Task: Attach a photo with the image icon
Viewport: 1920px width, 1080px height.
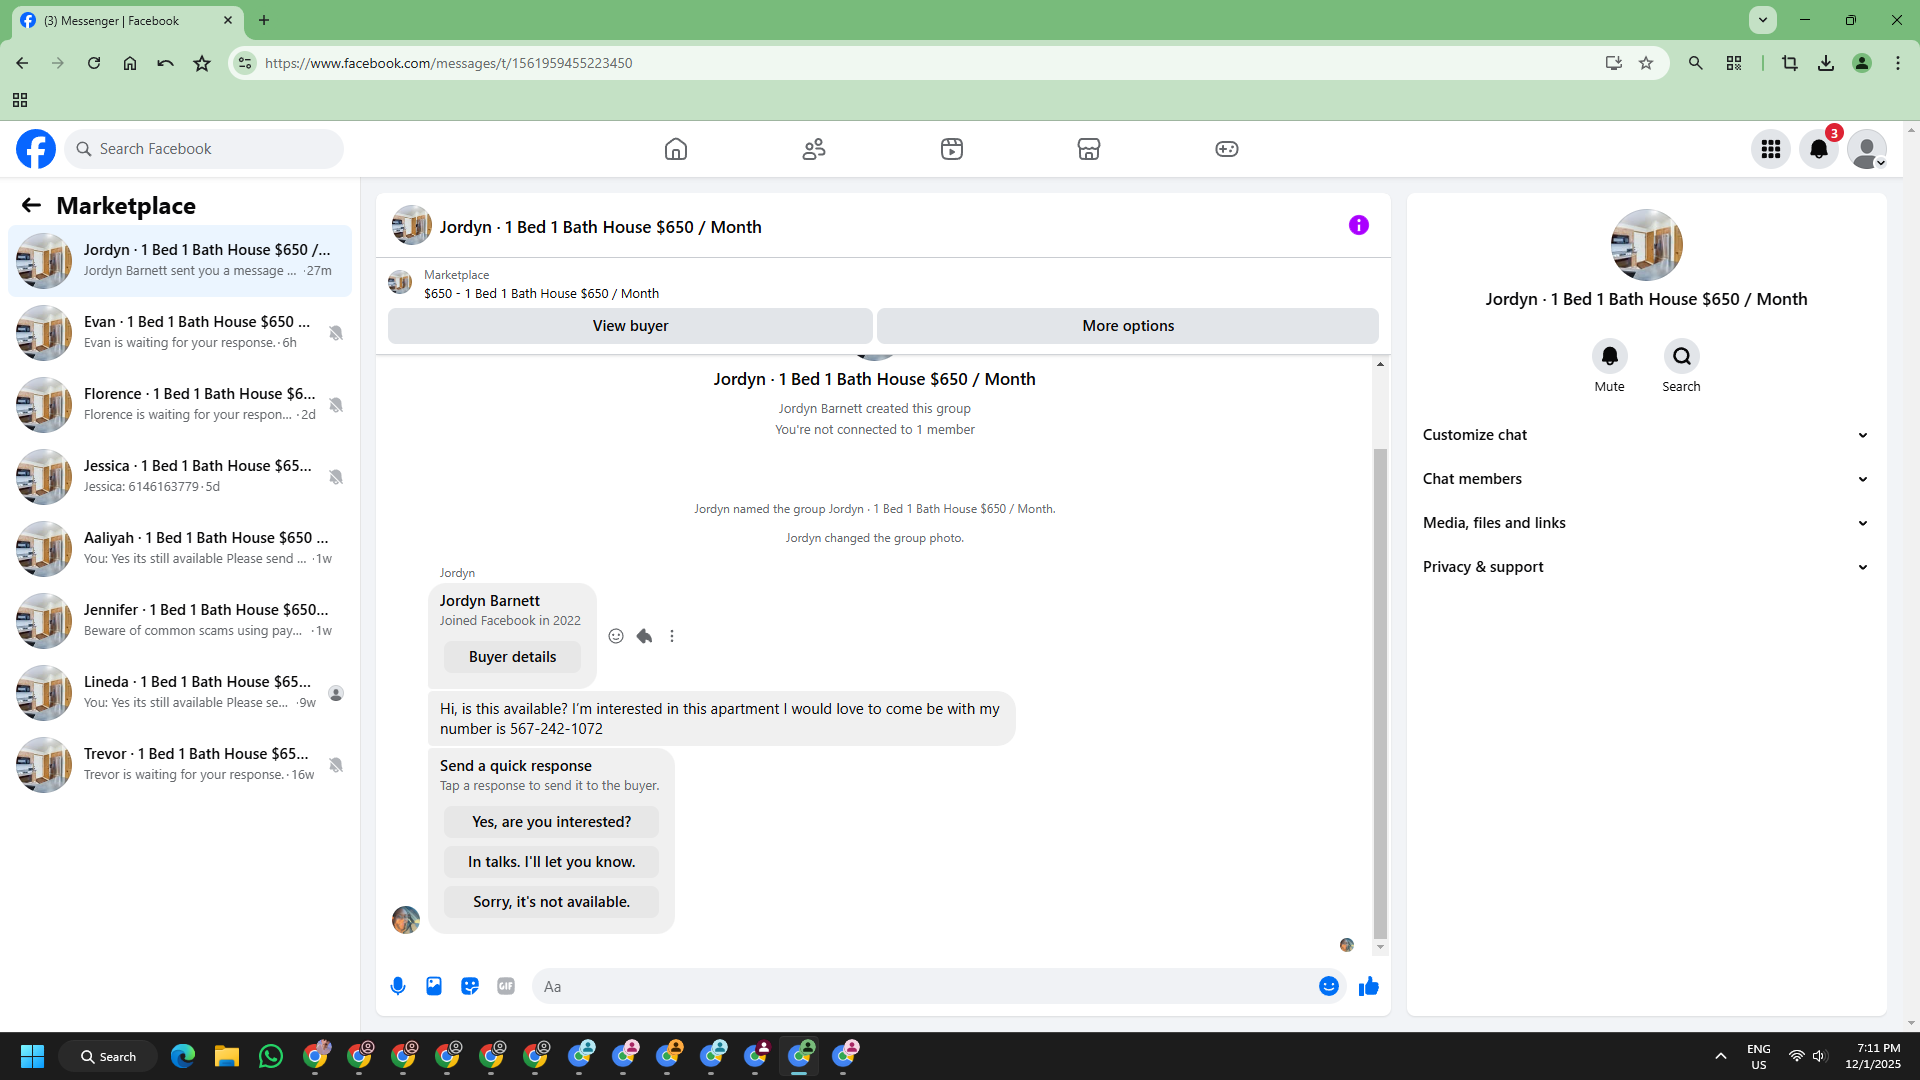Action: 434,986
